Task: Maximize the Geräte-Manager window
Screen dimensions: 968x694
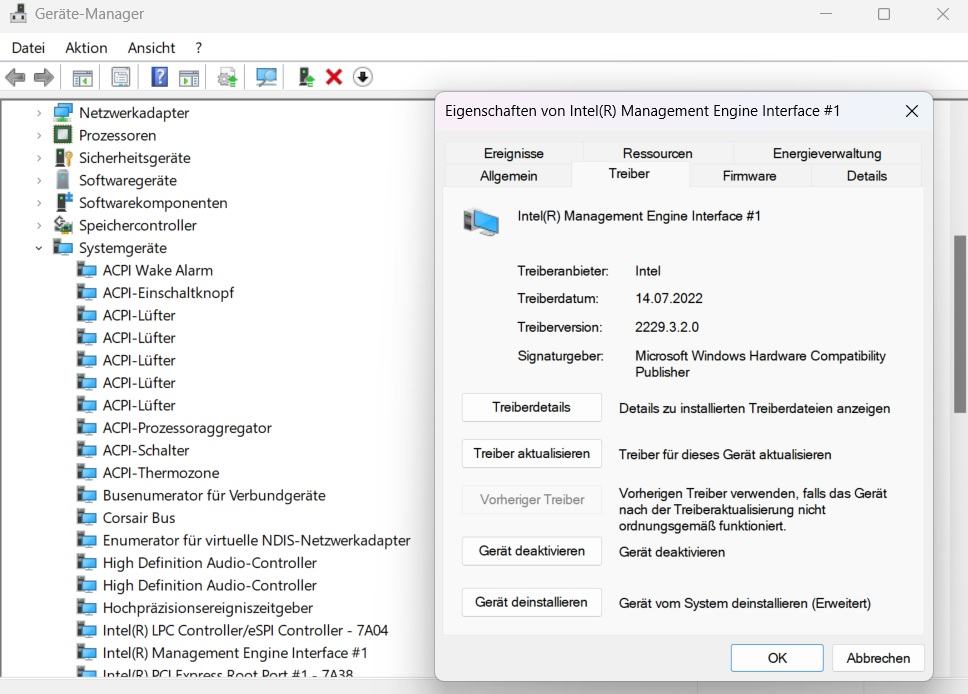Action: [883, 14]
